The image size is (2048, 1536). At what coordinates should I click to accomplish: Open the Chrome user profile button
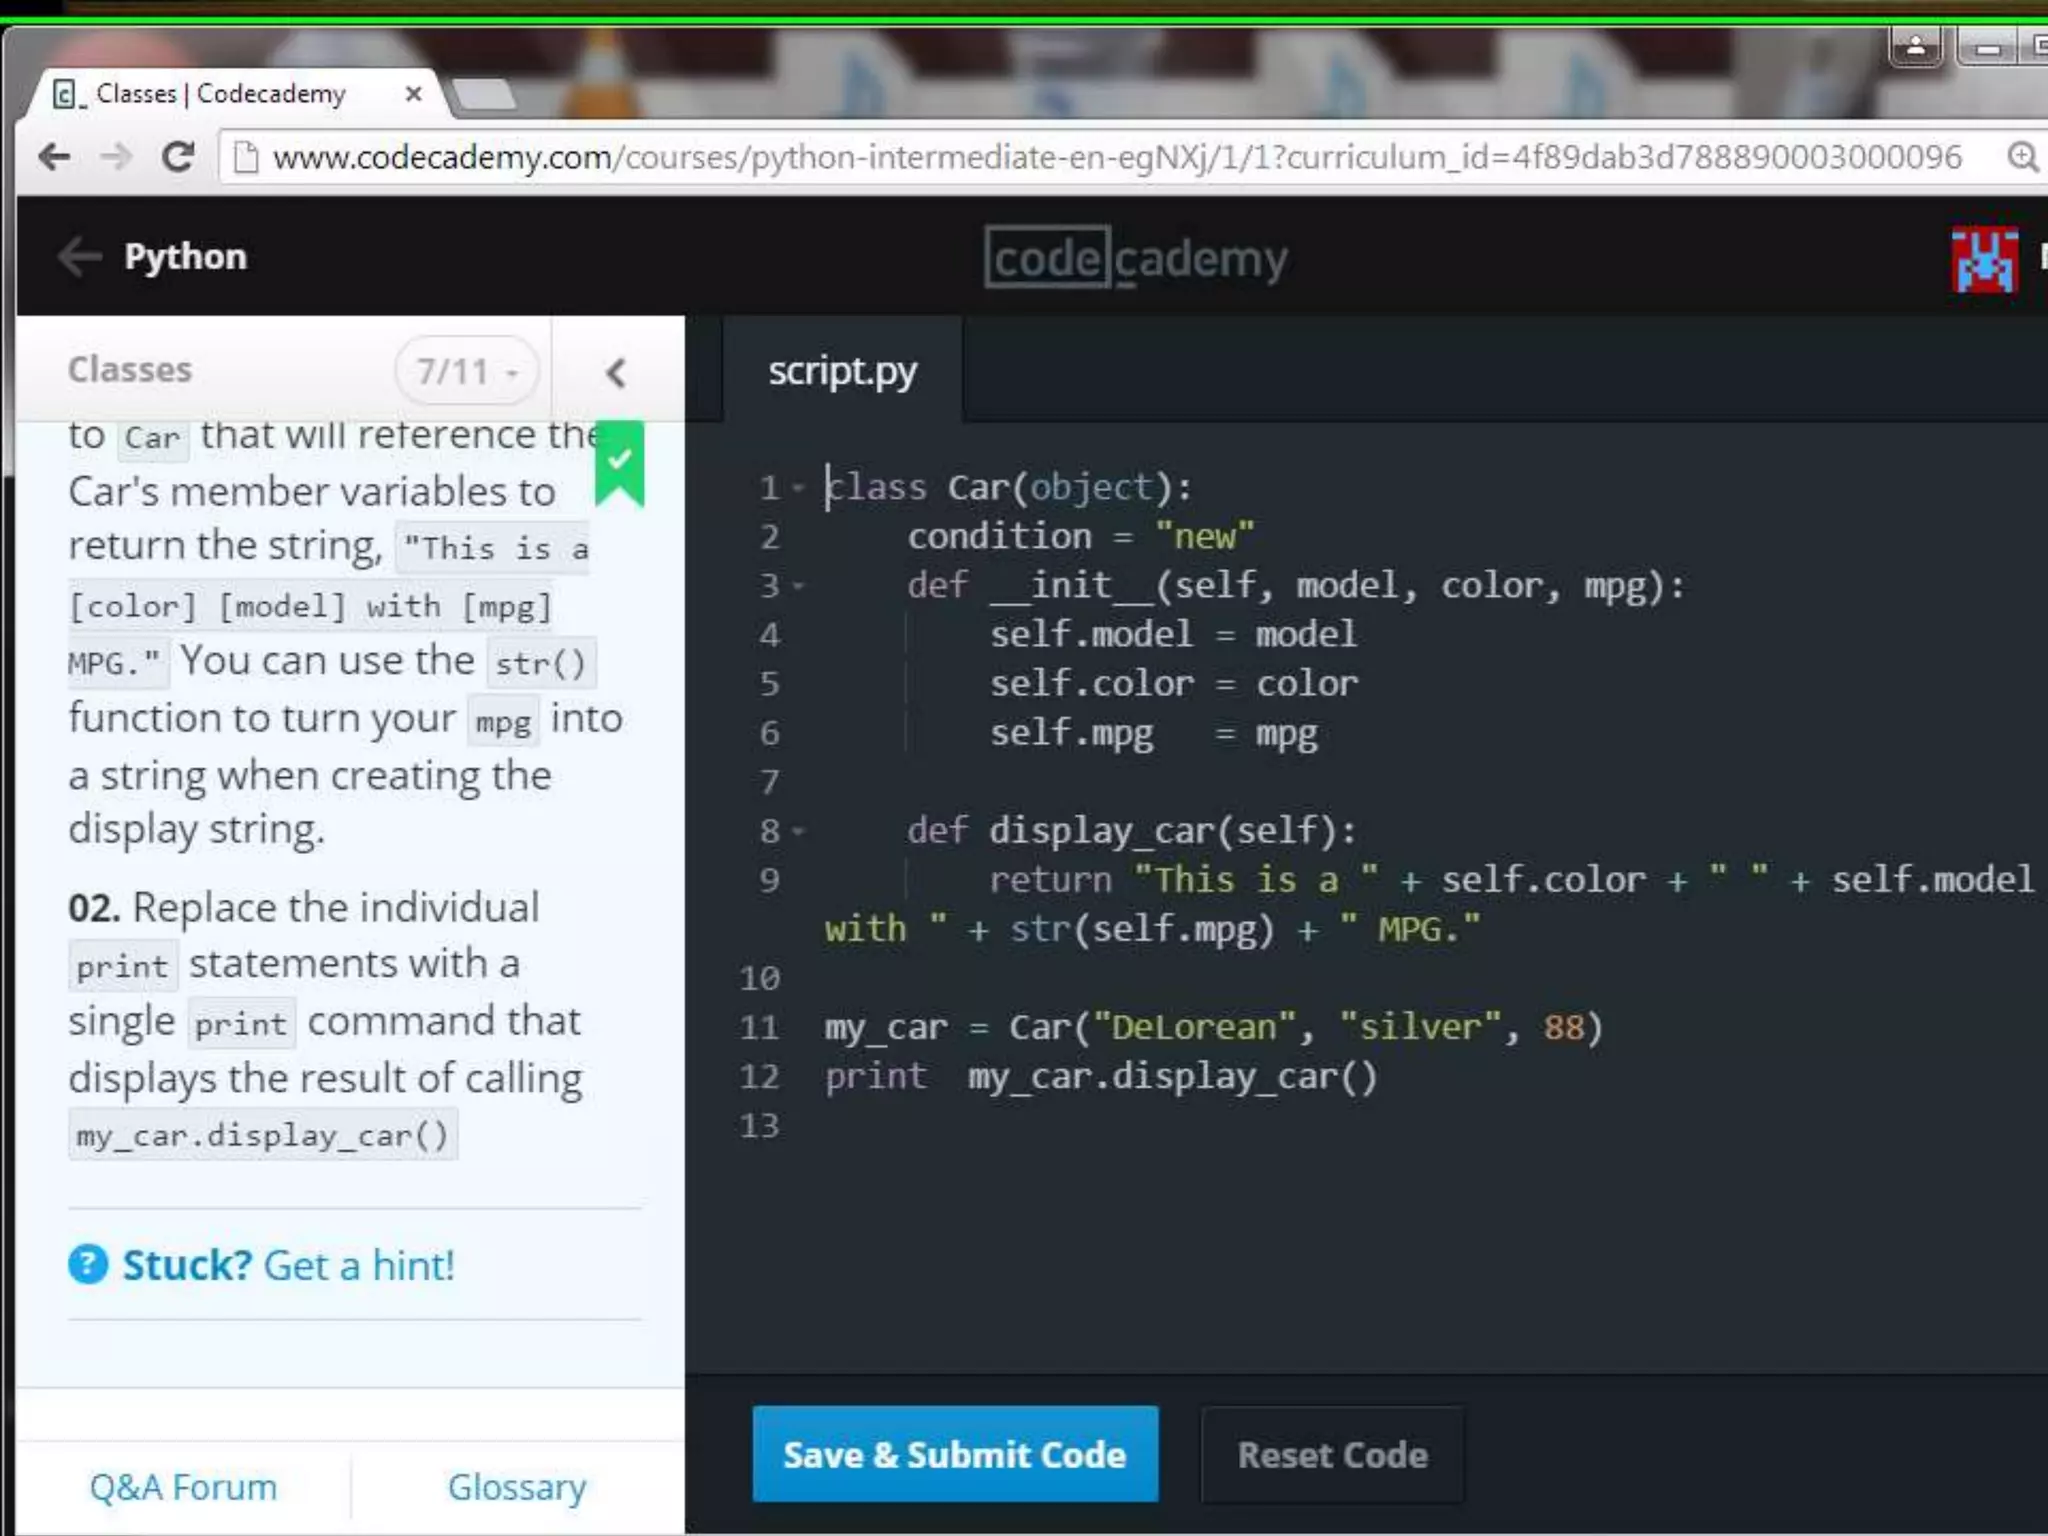coord(1915,45)
